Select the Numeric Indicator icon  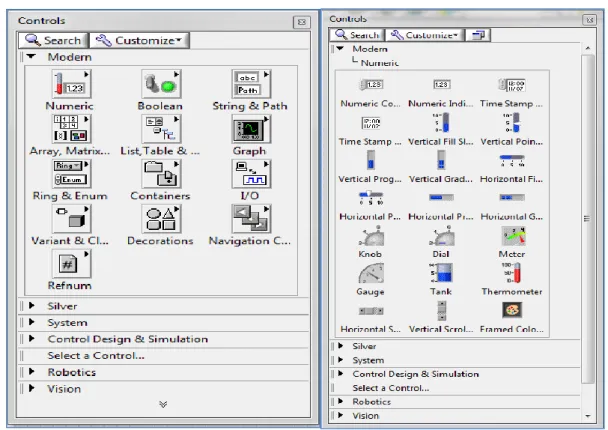(441, 85)
